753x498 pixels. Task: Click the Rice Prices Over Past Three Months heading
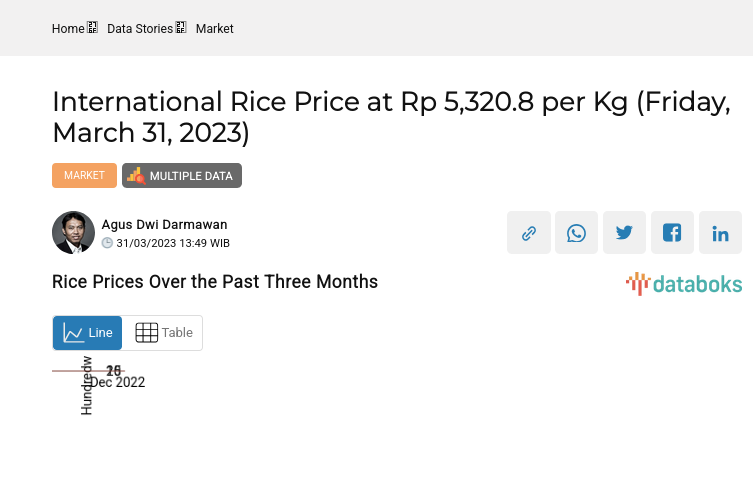pyautogui.click(x=215, y=282)
